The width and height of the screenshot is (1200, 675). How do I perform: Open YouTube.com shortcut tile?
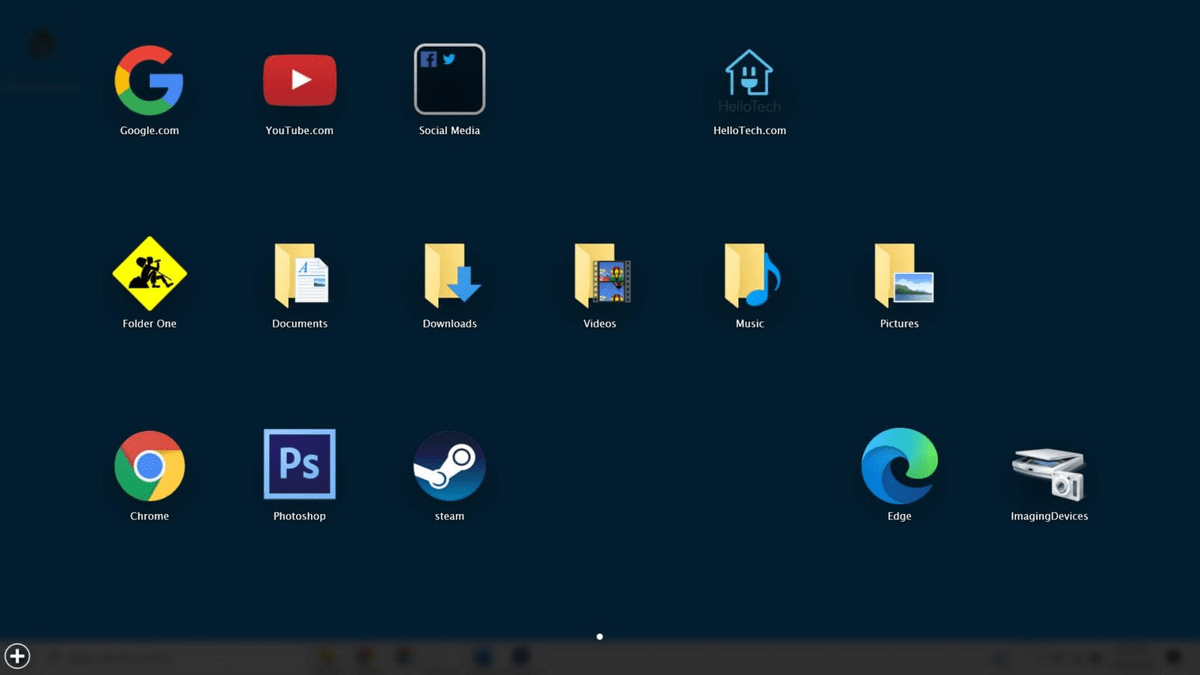pyautogui.click(x=299, y=78)
